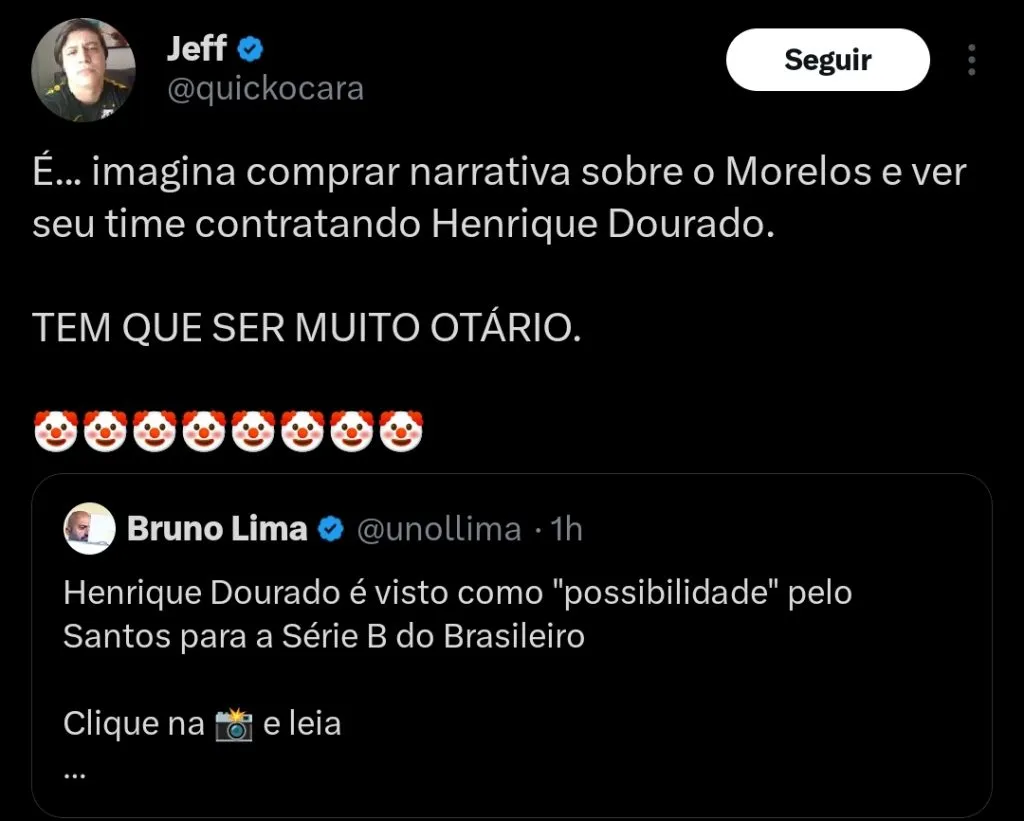Click the "Clique na" text in quote
Screen dimensions: 1024x821
pos(133,723)
